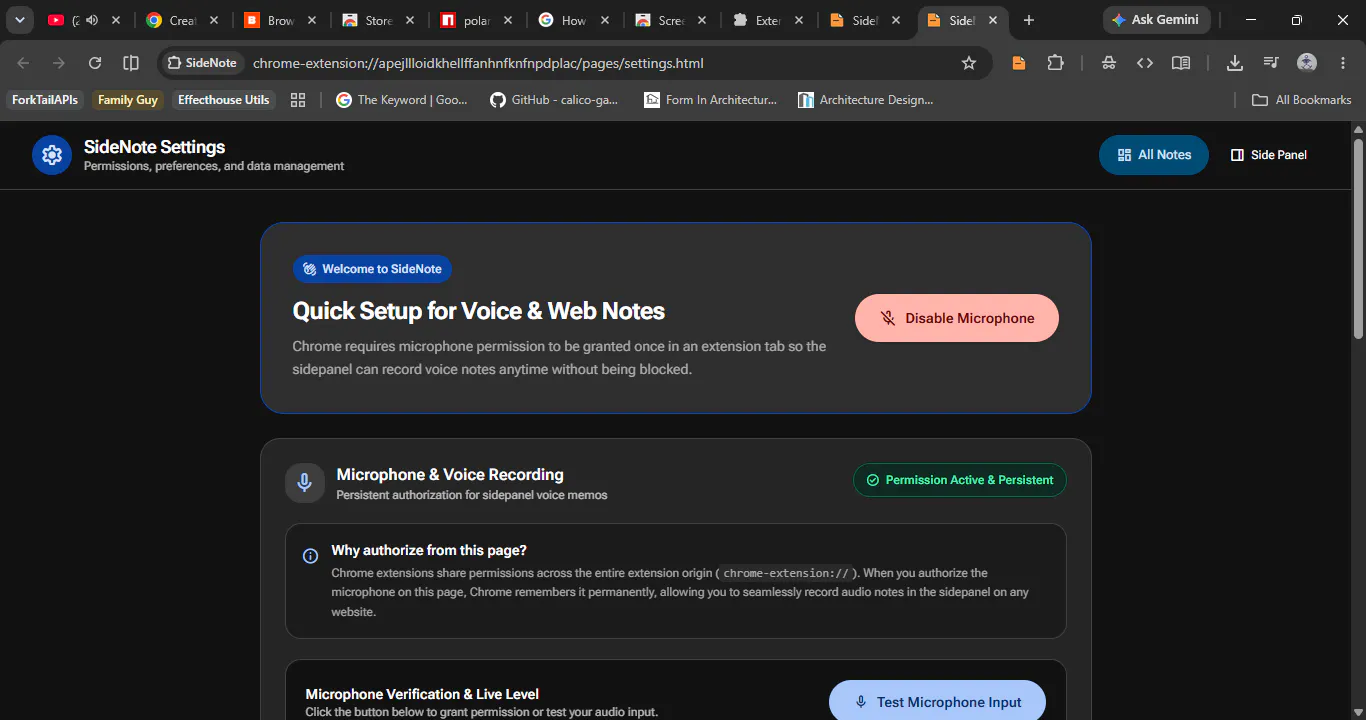Click the media controls icon in toolbar
The width and height of the screenshot is (1366, 720).
pos(1271,63)
